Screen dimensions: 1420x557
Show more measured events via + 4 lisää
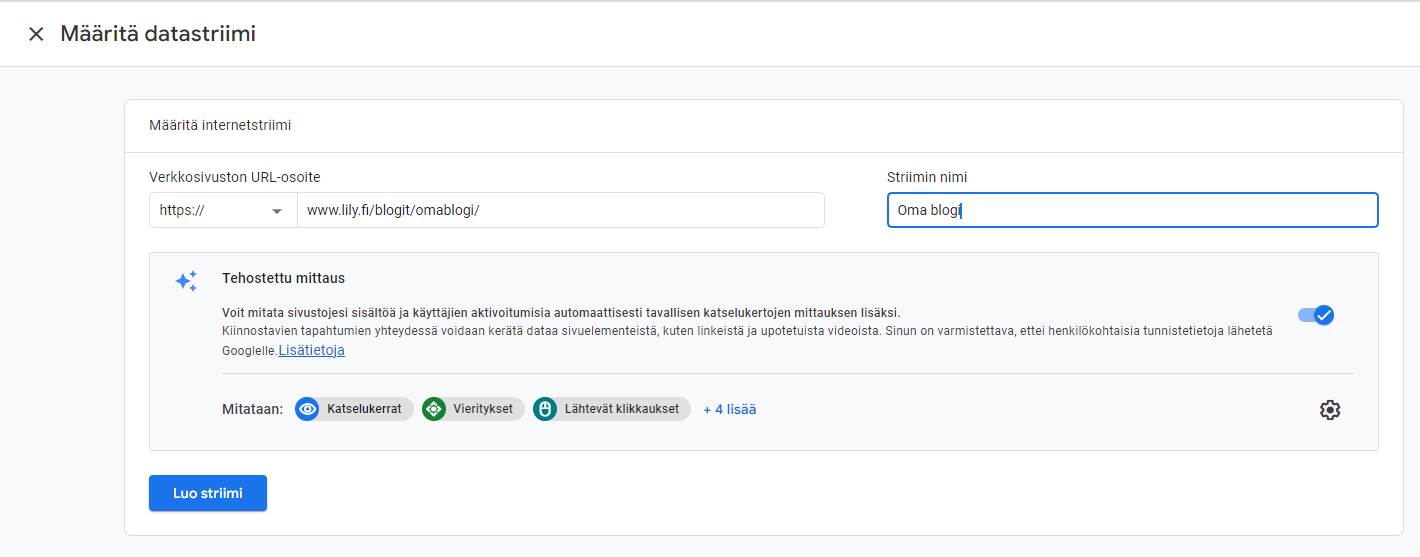point(730,409)
